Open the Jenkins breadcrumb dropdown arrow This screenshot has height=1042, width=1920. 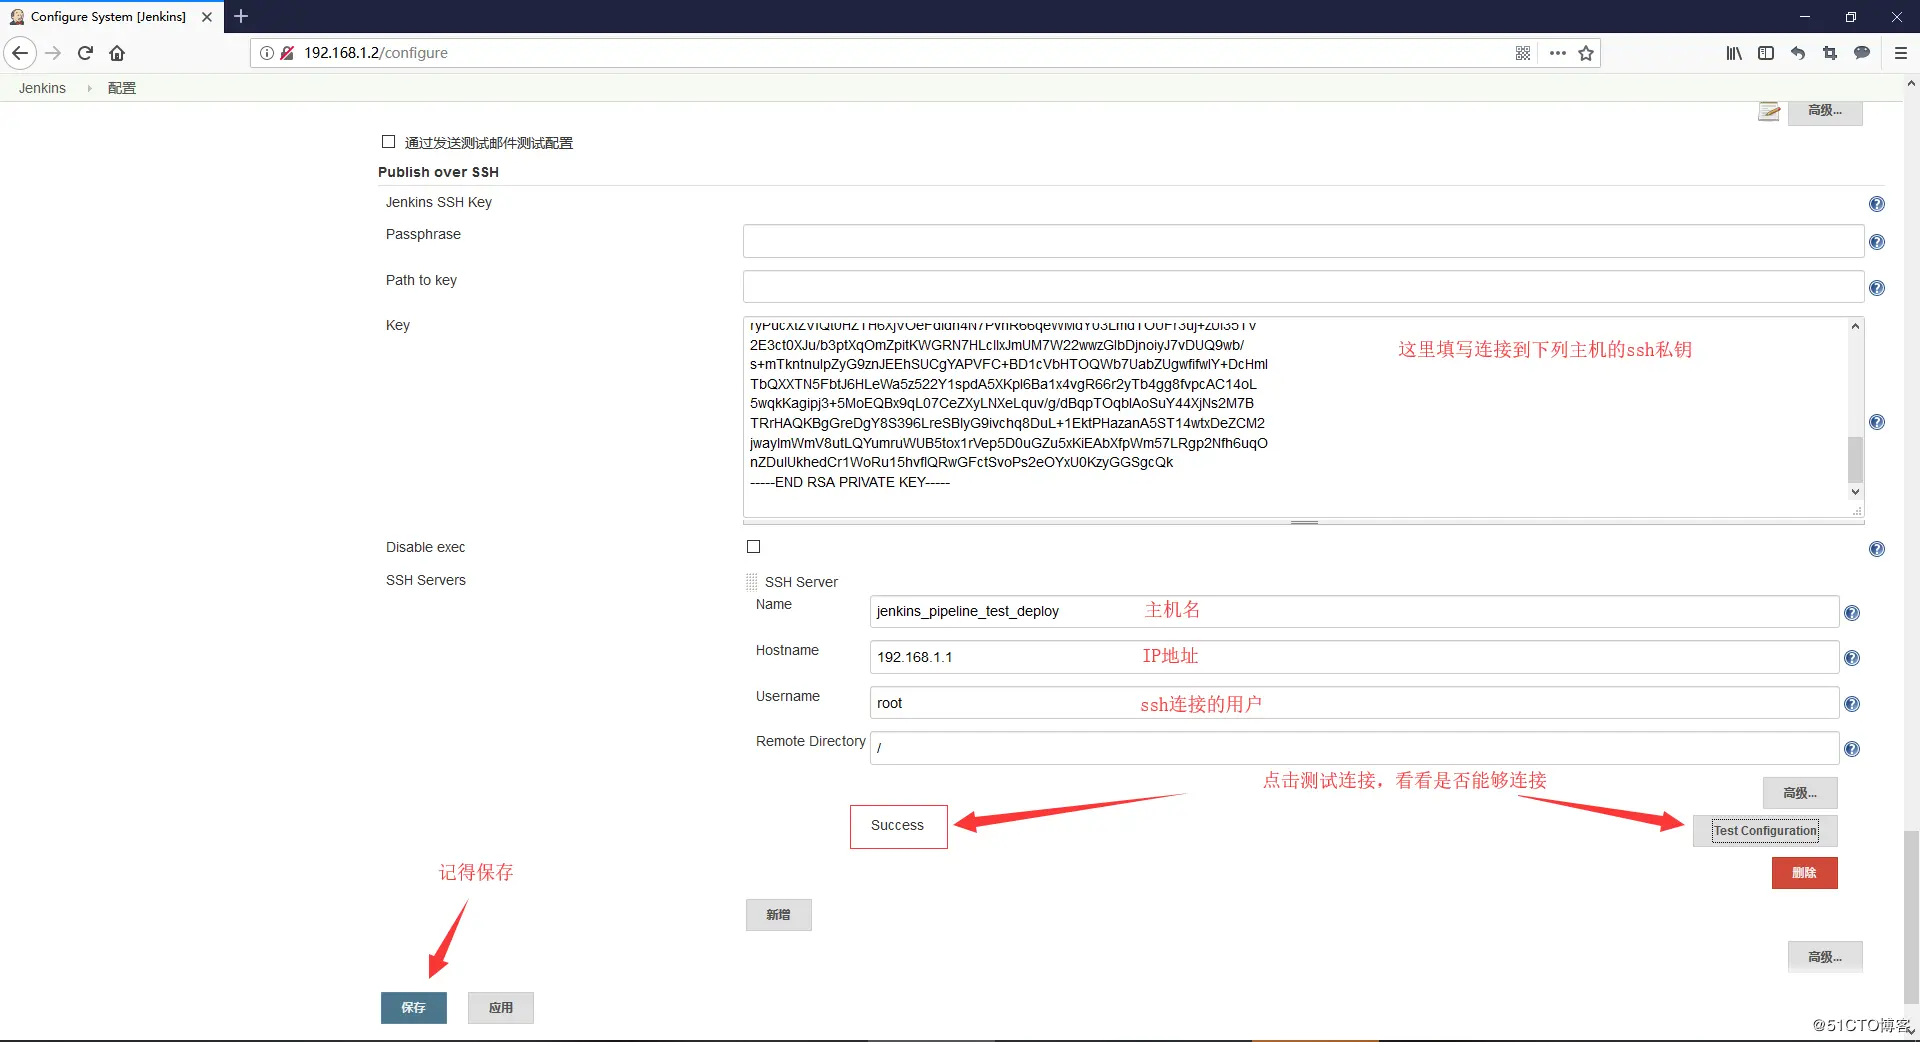(89, 88)
